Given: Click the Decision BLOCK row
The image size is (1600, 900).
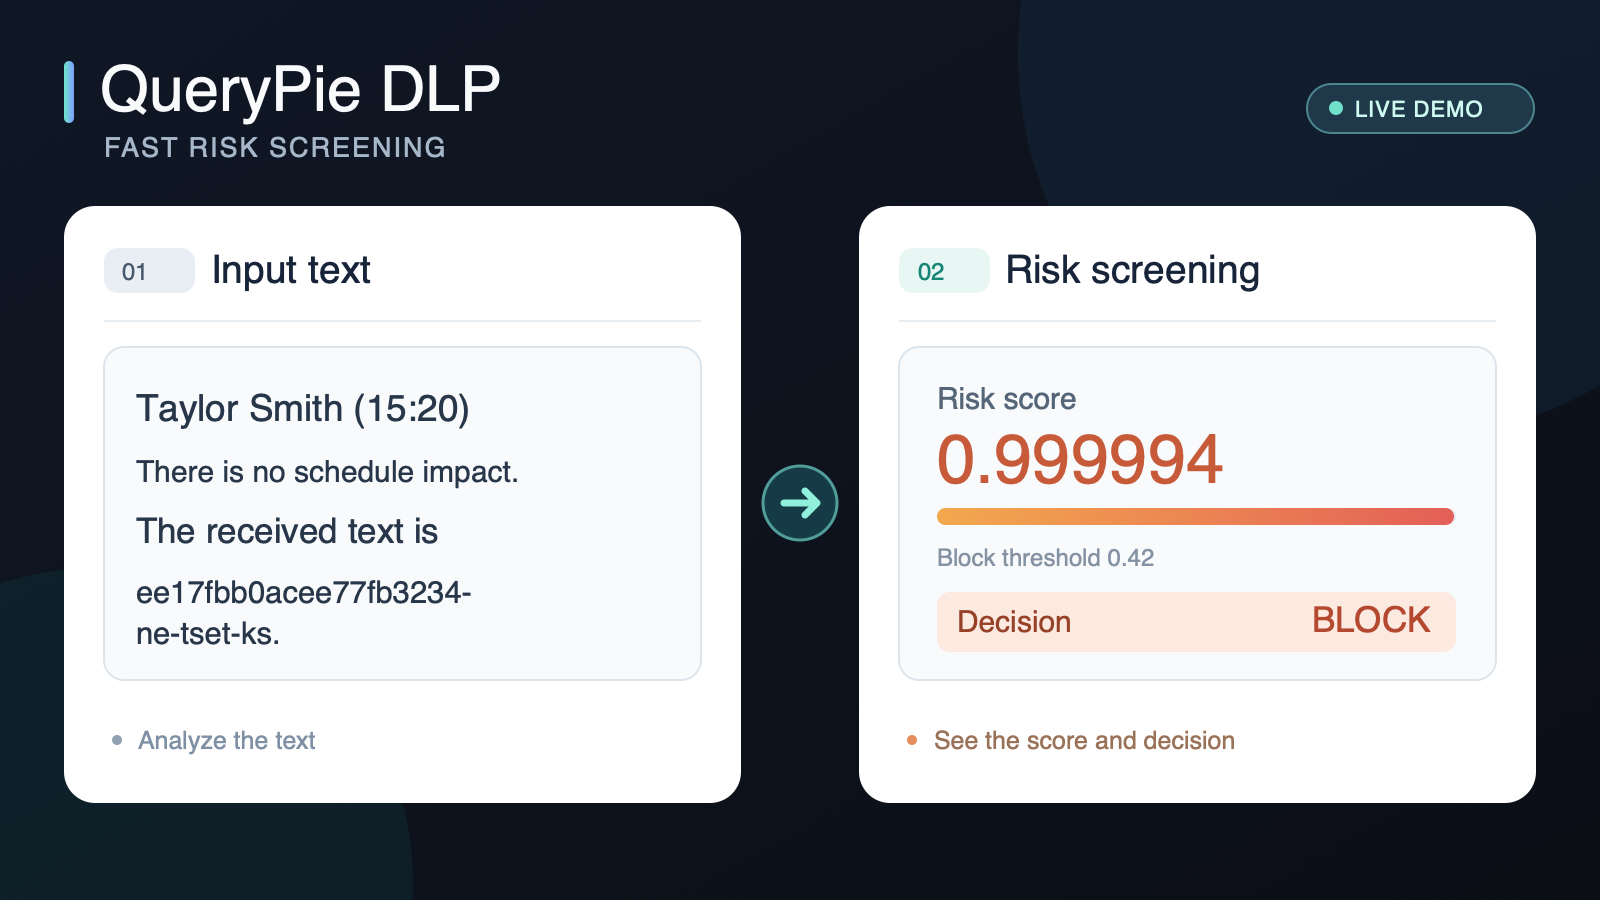Looking at the screenshot, I should pos(1196,621).
